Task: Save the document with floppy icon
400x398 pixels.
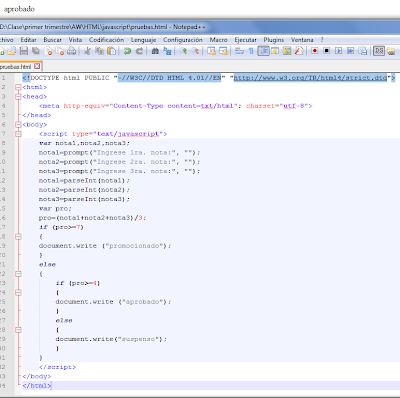Action: click(24, 51)
